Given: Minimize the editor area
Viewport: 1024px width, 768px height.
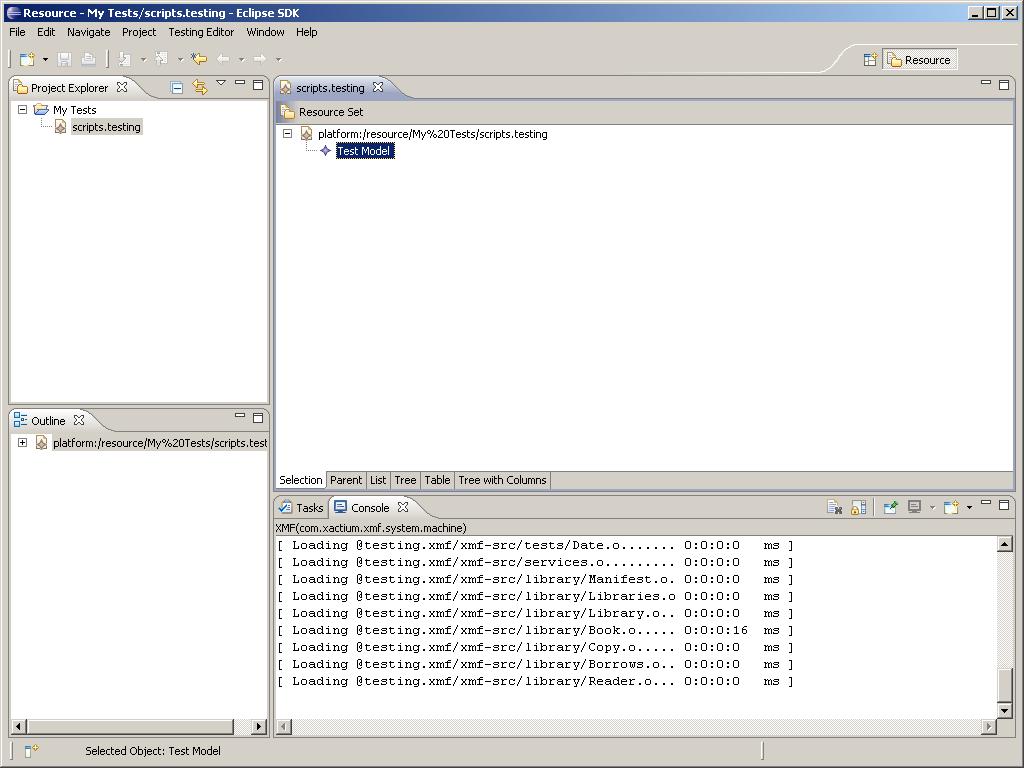Looking at the screenshot, I should tap(986, 83).
